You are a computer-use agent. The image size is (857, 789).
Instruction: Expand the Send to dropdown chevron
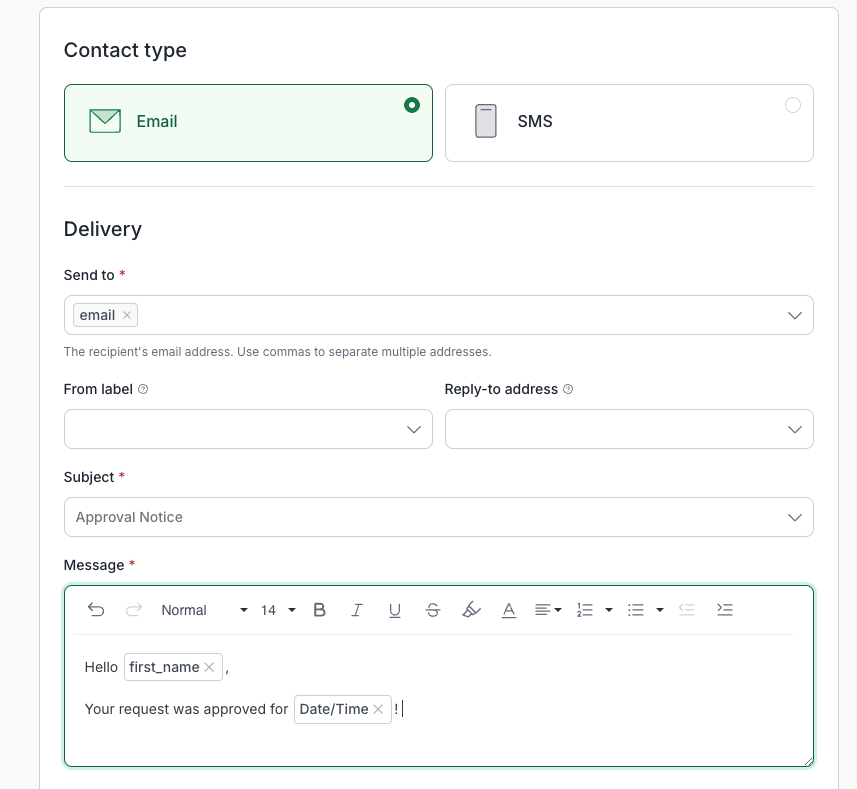795,315
